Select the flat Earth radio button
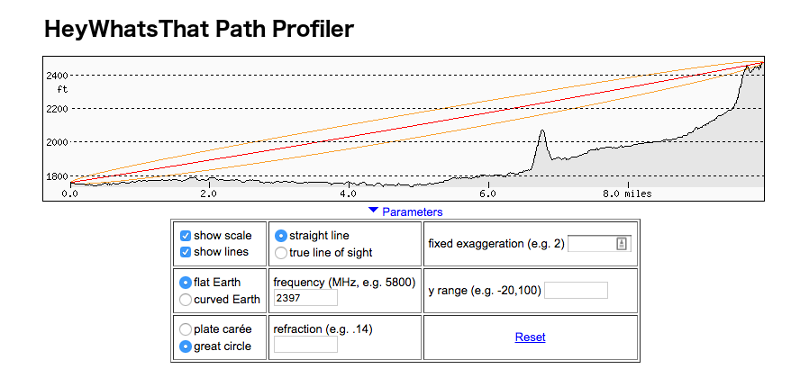This screenshot has height=387, width=800. [x=185, y=282]
